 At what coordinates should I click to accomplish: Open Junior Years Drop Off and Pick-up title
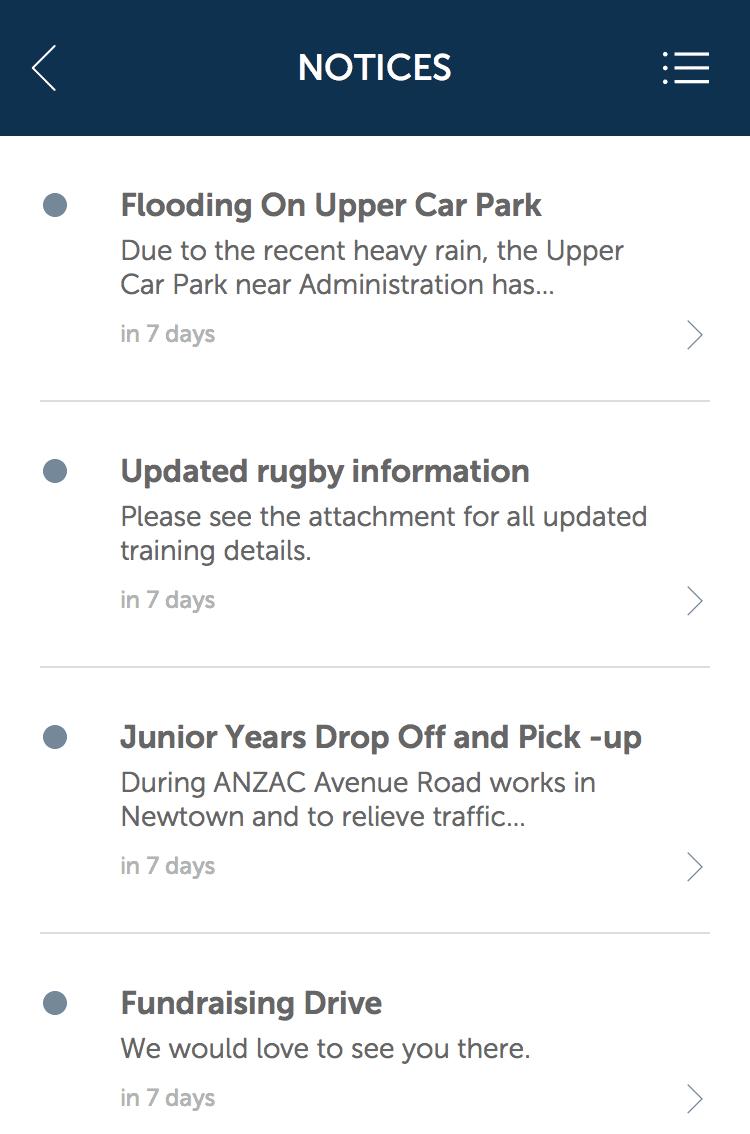pos(381,737)
